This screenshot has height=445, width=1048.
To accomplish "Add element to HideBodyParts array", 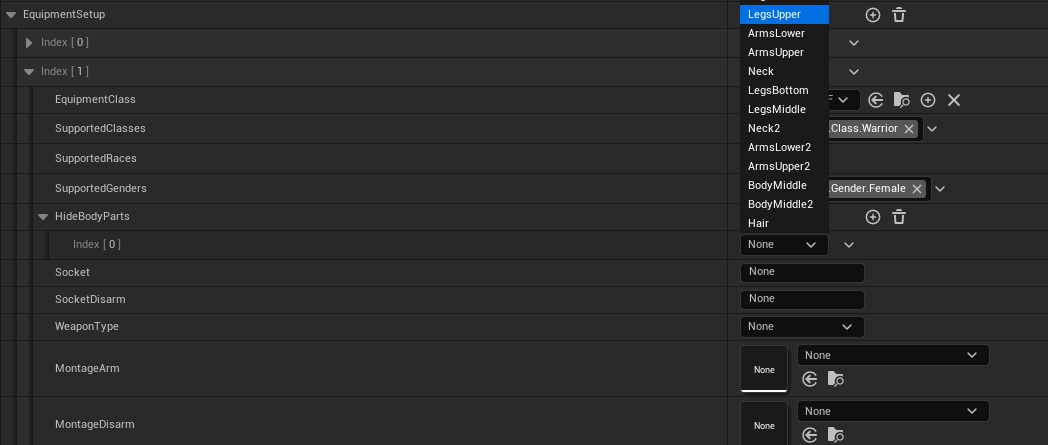I will 873,217.
